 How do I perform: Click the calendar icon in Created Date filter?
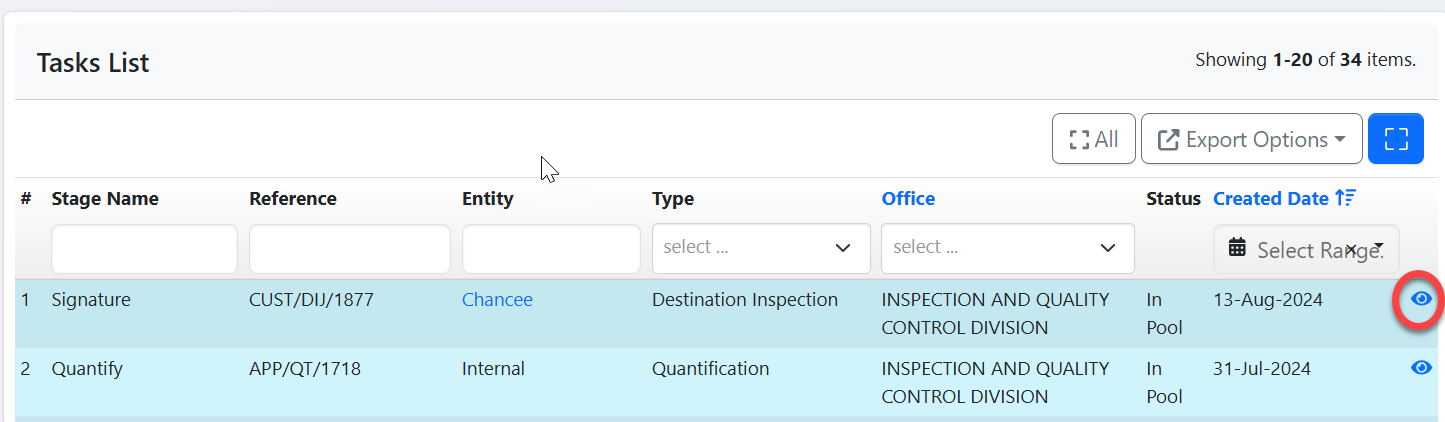[x=1237, y=248]
